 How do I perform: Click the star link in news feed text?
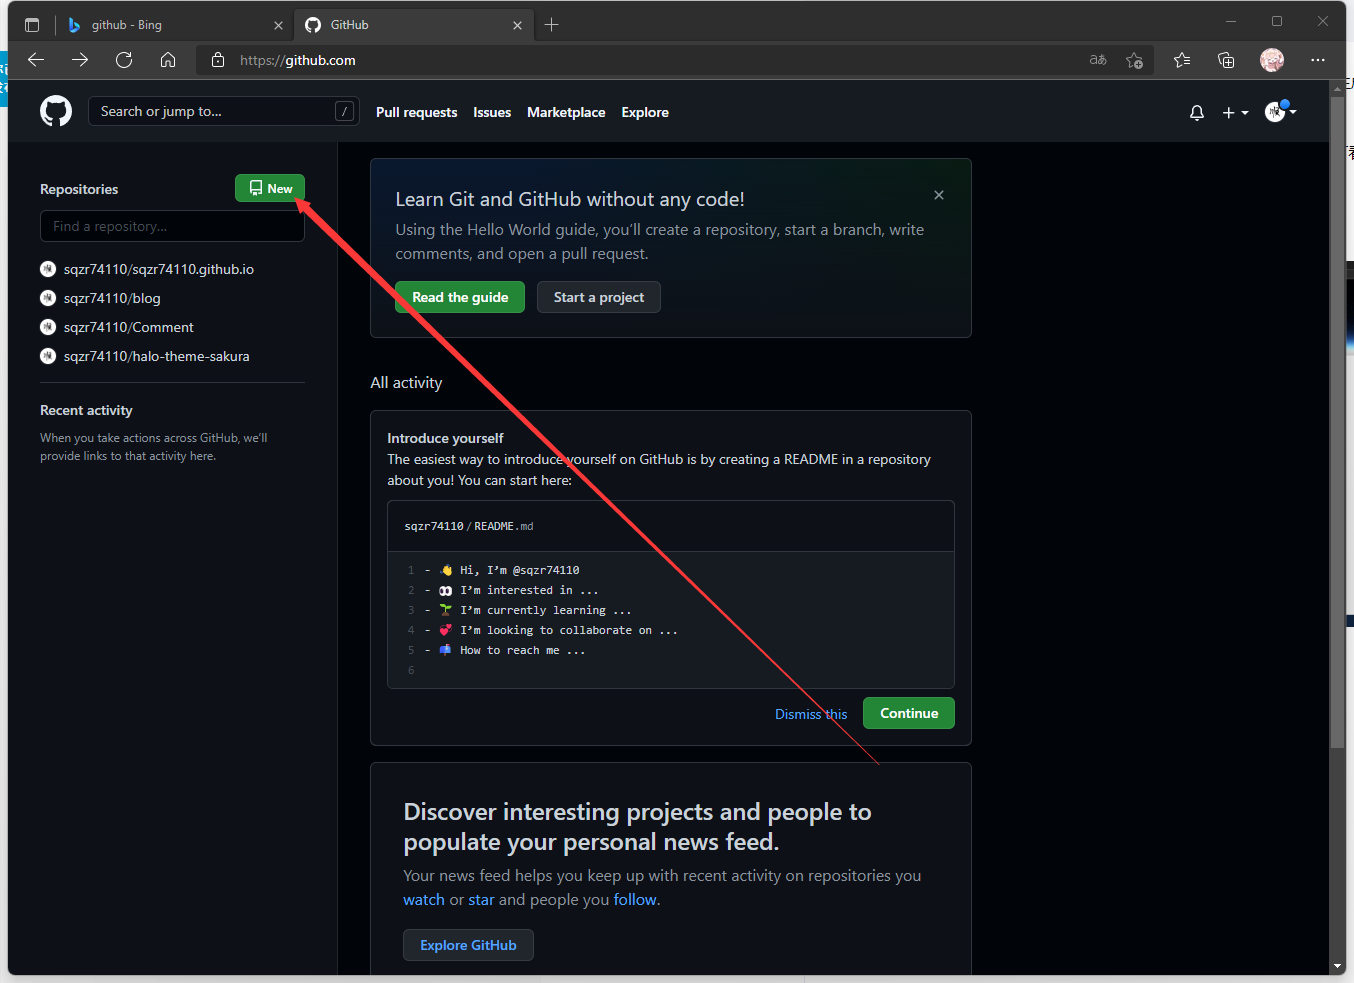(x=482, y=900)
